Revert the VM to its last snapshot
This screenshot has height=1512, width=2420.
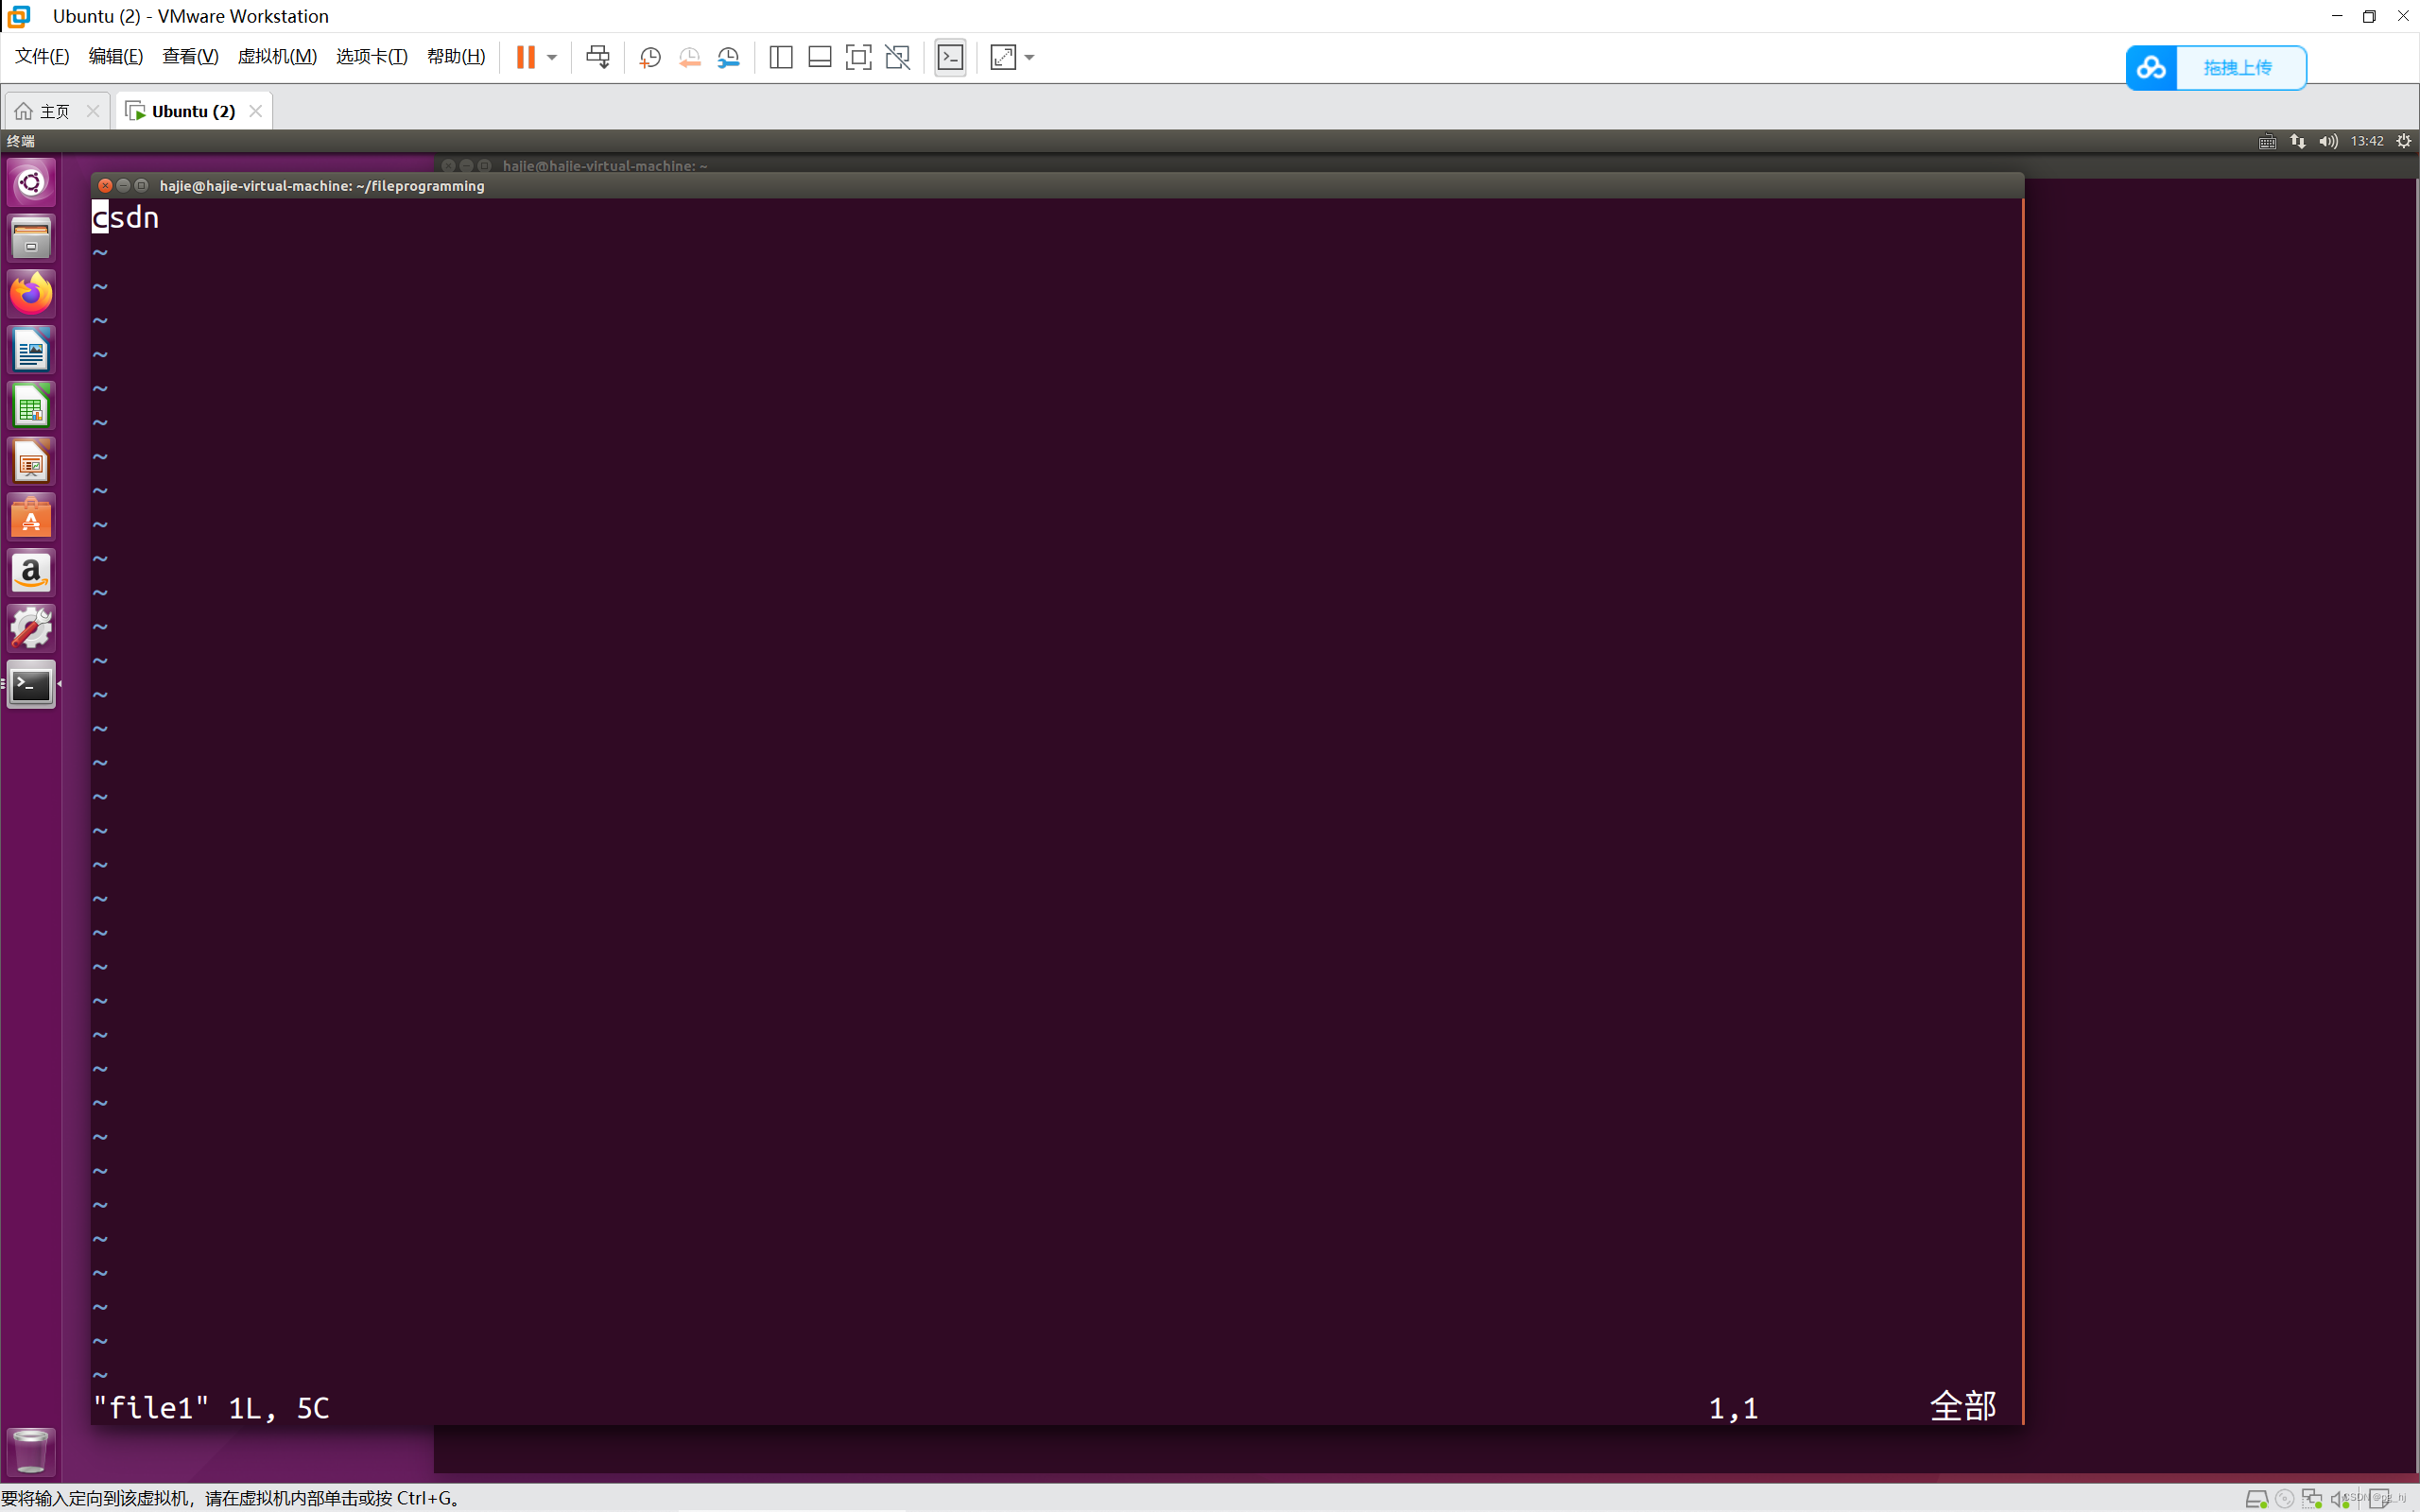(x=690, y=57)
